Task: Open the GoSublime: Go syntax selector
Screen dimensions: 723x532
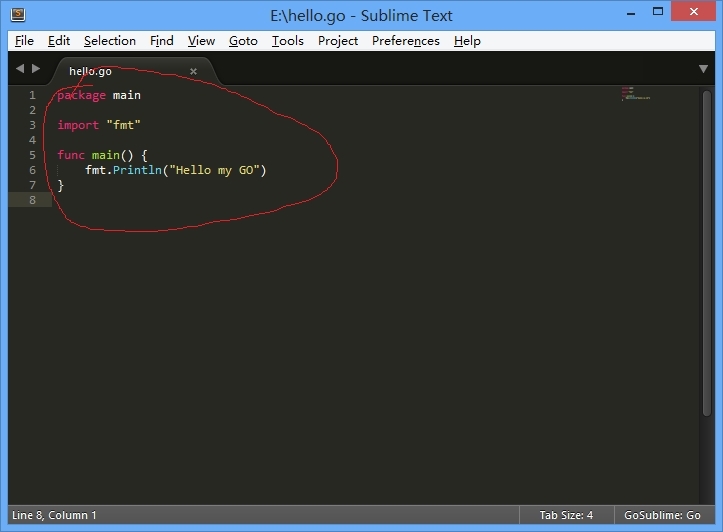Action: 663,515
